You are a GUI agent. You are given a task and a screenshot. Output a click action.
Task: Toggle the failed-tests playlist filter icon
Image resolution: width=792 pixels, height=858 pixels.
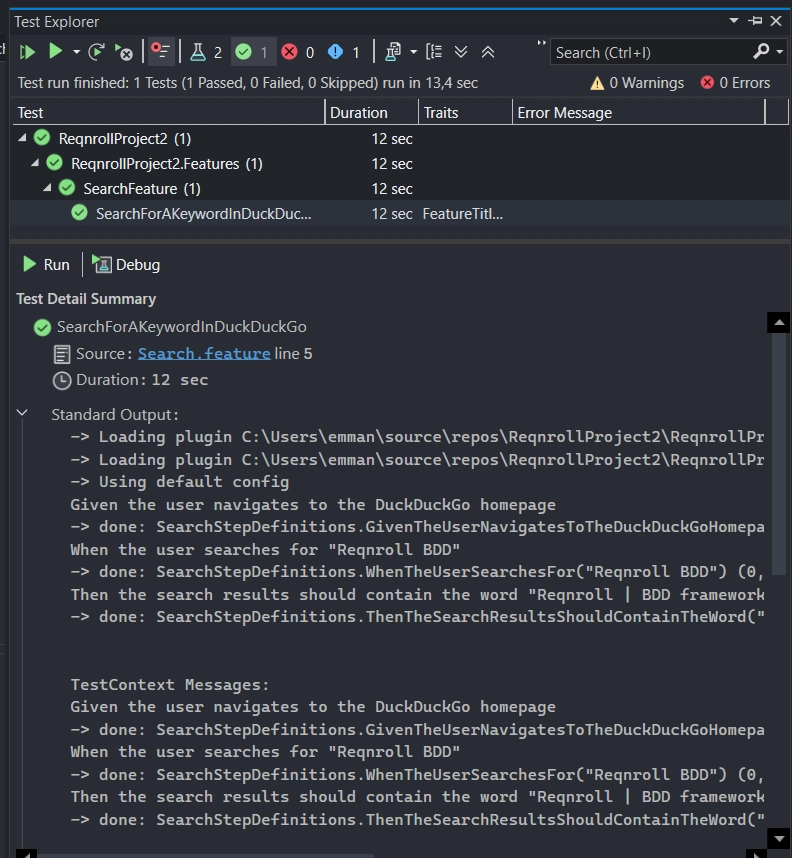[x=160, y=52]
